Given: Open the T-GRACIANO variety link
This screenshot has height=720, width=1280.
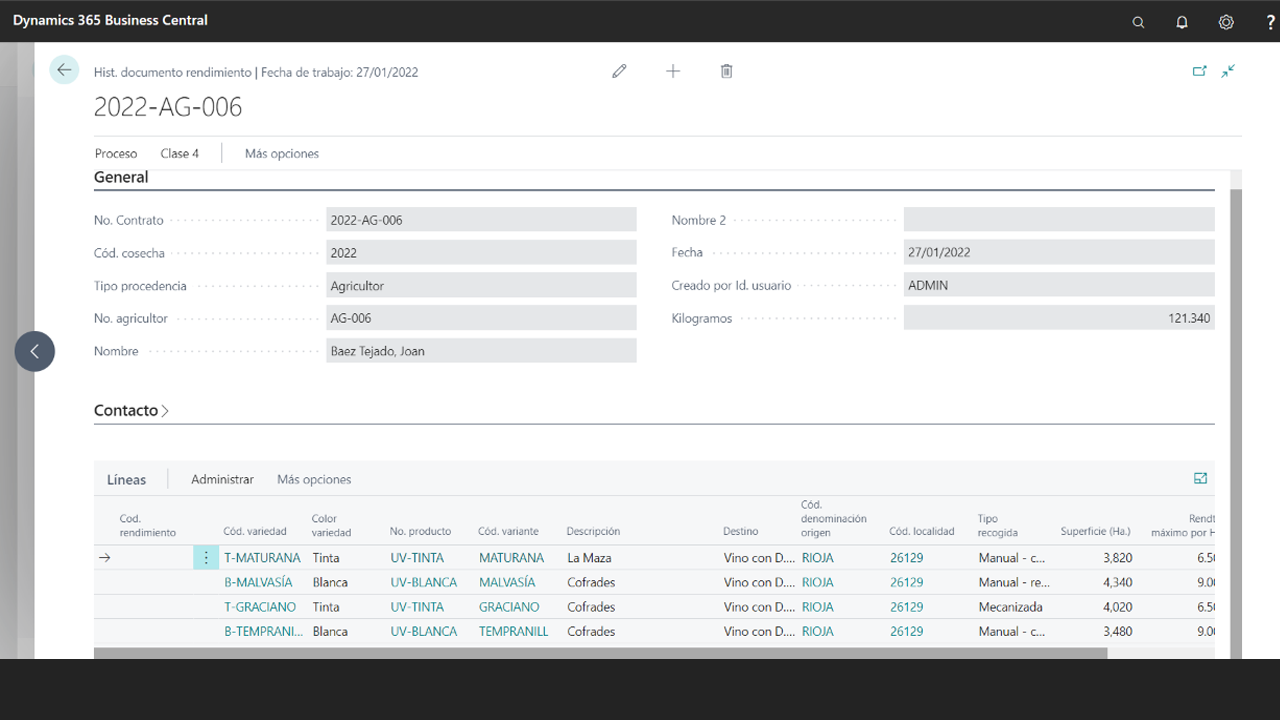Looking at the screenshot, I should pyautogui.click(x=260, y=607).
